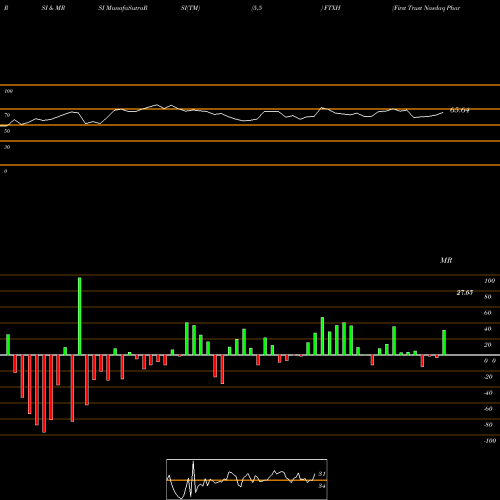Click the 'SI & MR' header label
The width and height of the screenshot is (500, 500).
(x=53, y=8)
